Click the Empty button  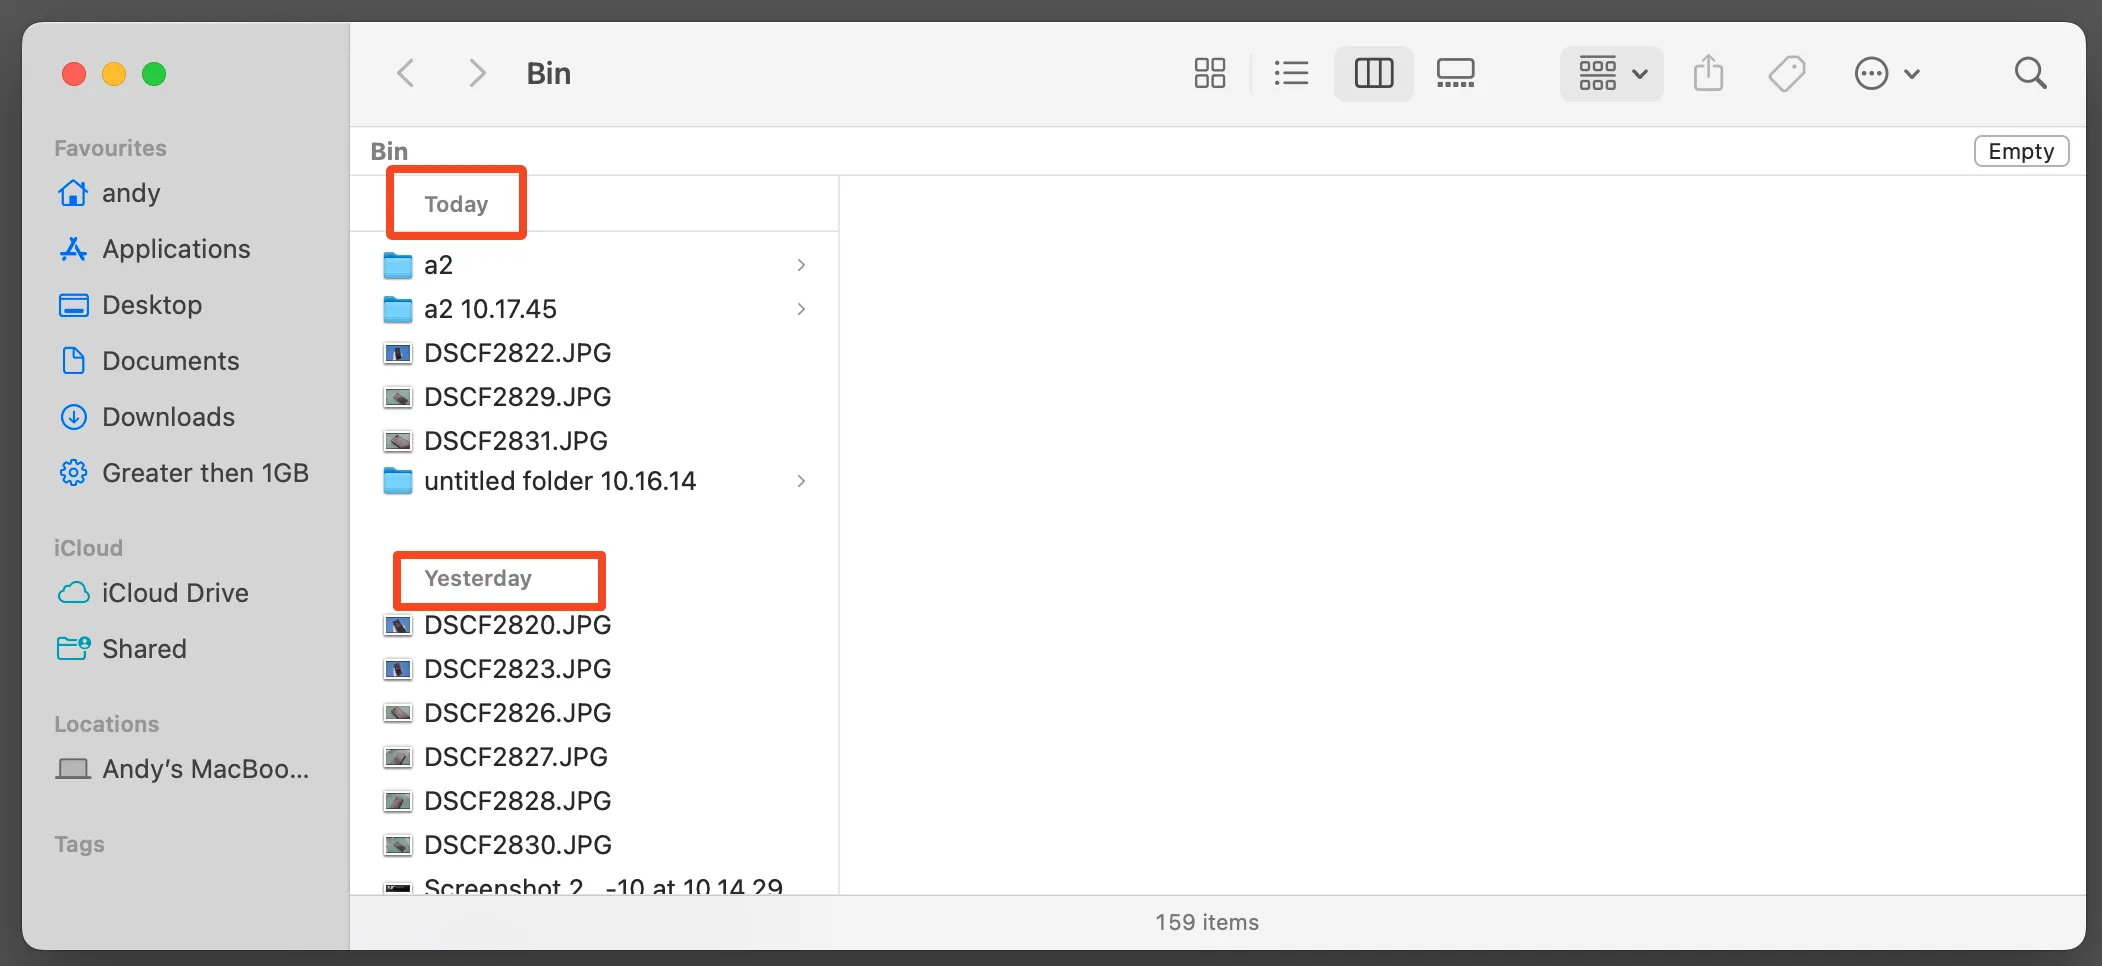2021,150
